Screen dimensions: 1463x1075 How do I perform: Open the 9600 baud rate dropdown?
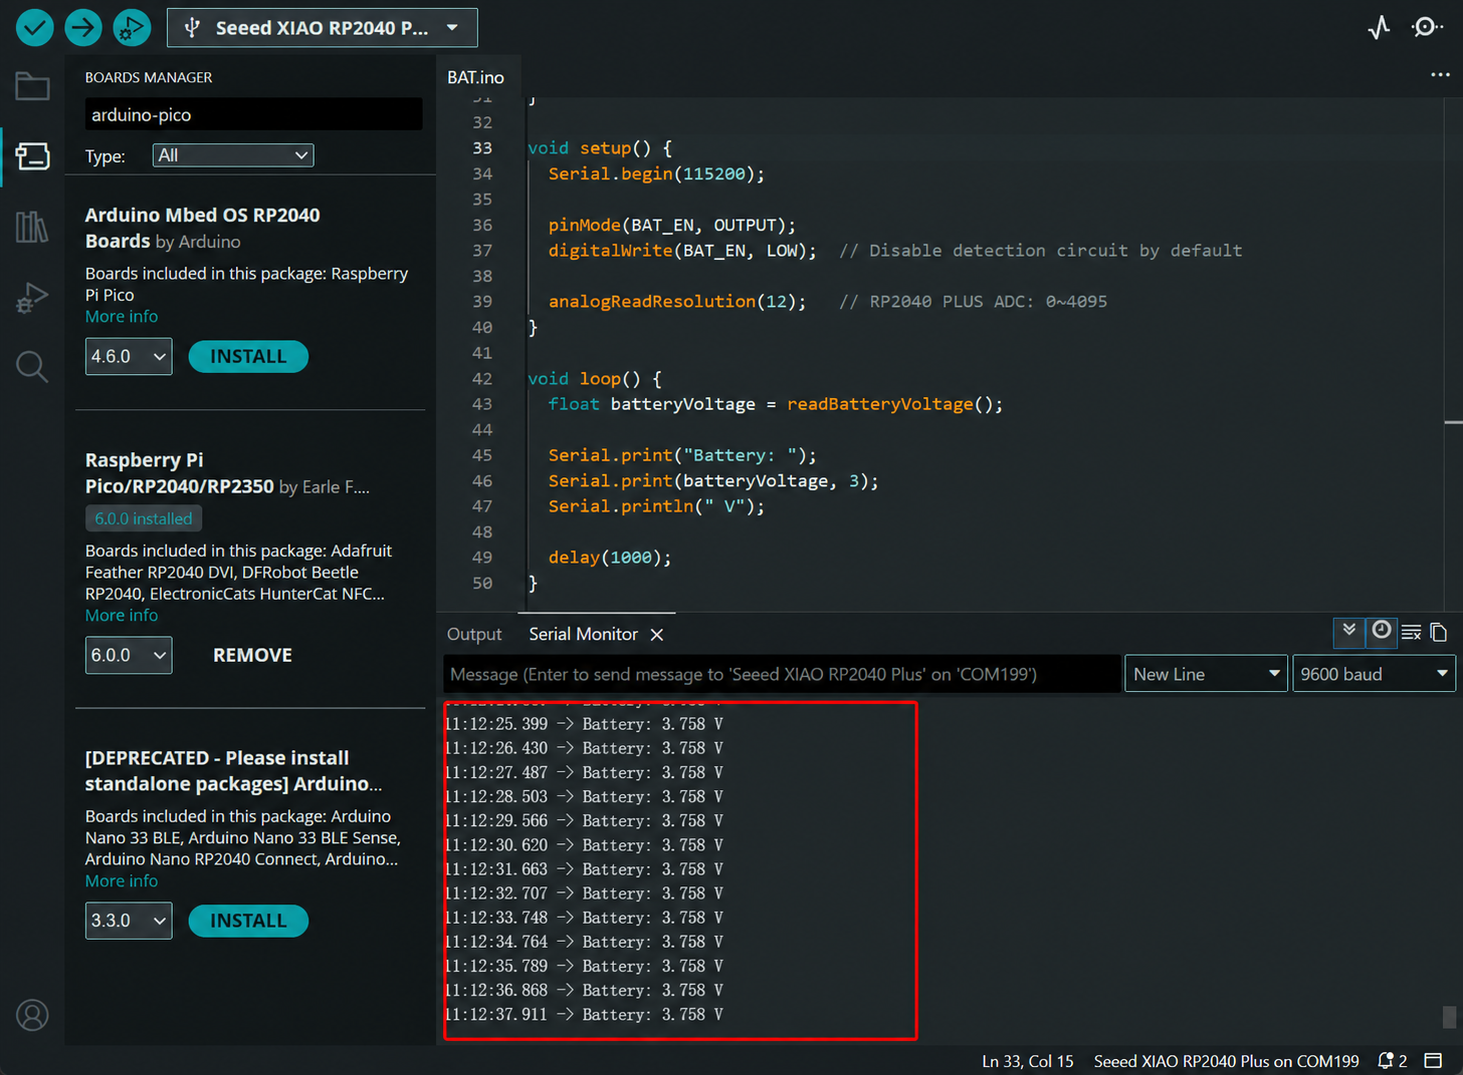[x=1374, y=674]
